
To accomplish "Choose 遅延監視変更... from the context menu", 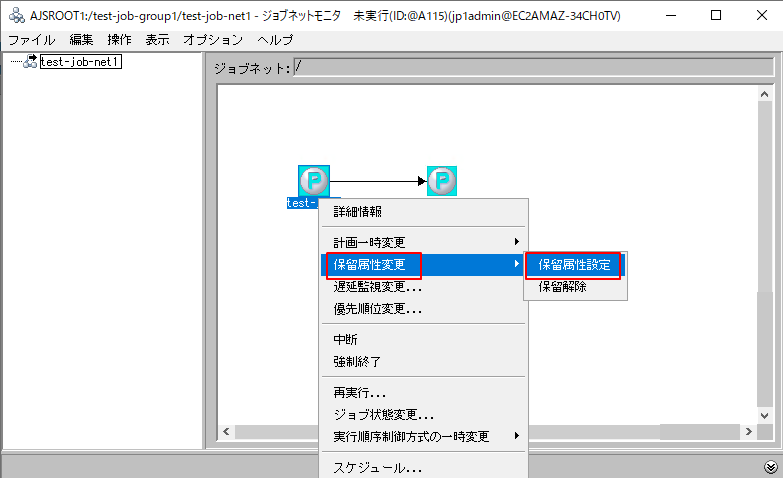I will [x=423, y=287].
